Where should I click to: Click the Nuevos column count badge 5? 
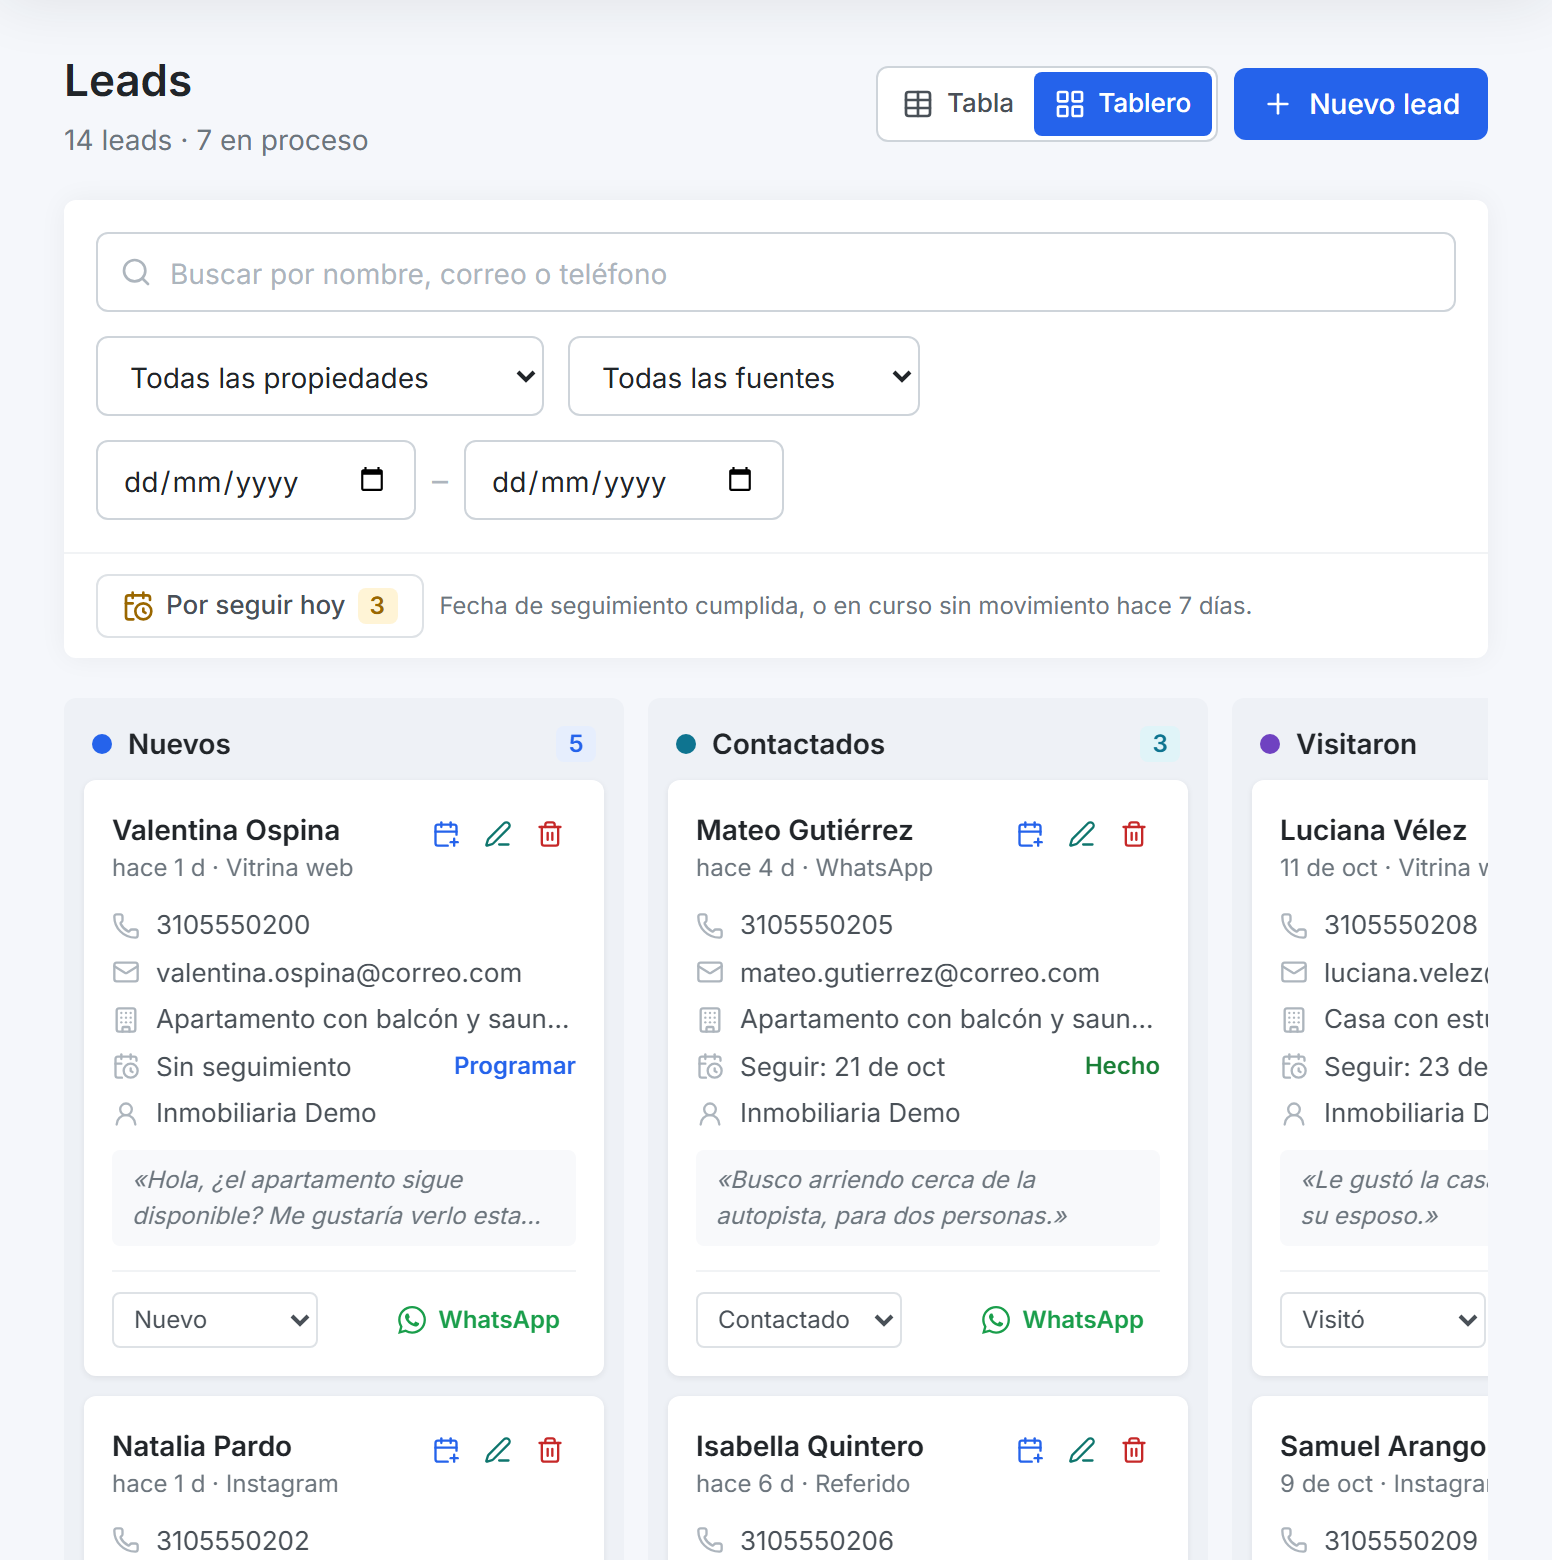click(x=576, y=744)
